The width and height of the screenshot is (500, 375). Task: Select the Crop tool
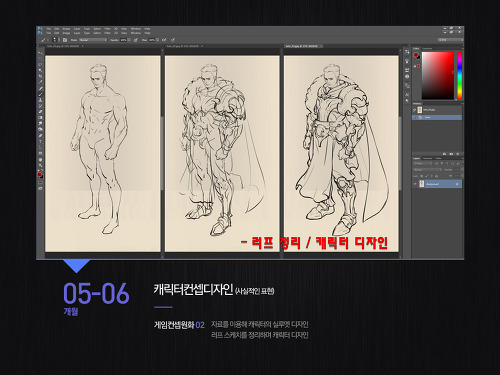tap(41, 76)
